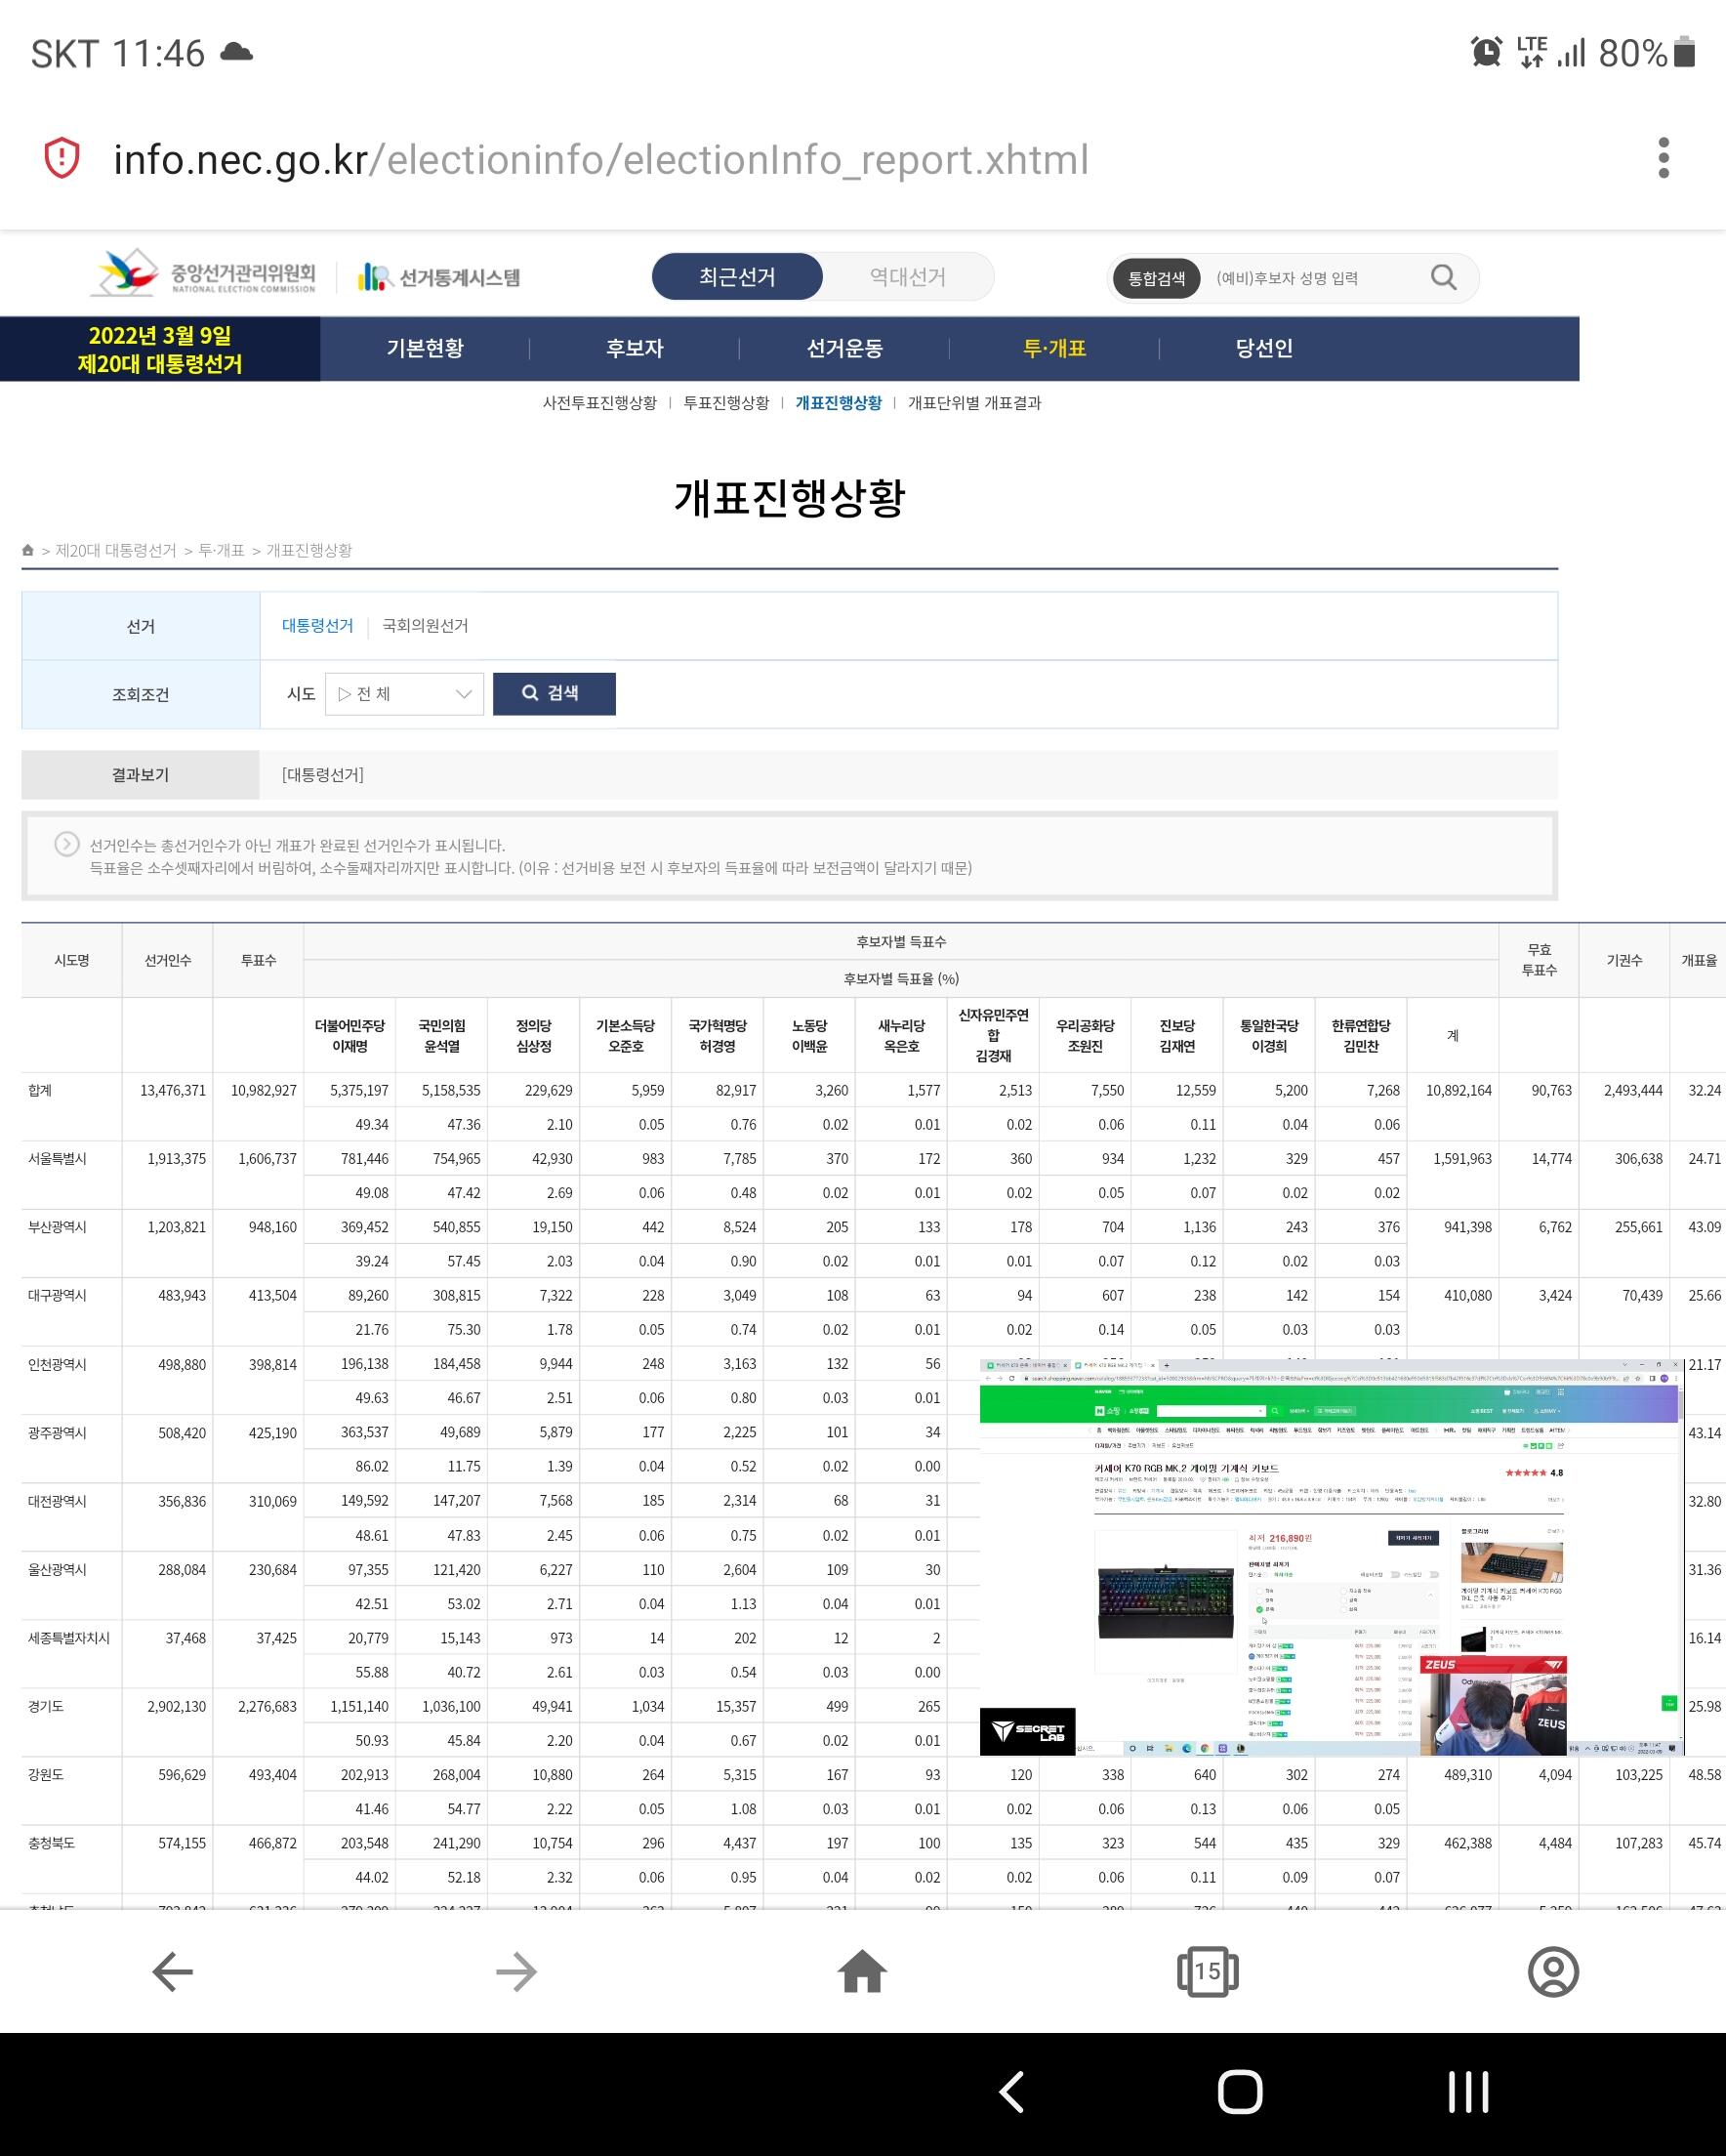Tap the browser security shield icon
Screen dimensions: 1726x2156
click(62, 159)
